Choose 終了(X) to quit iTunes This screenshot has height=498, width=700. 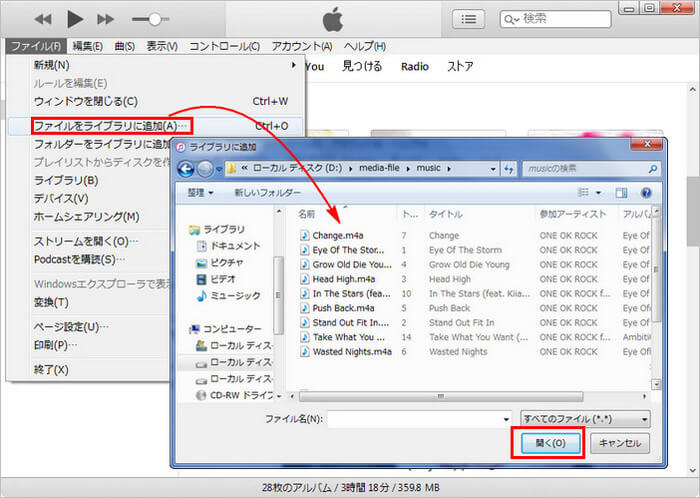point(51,369)
